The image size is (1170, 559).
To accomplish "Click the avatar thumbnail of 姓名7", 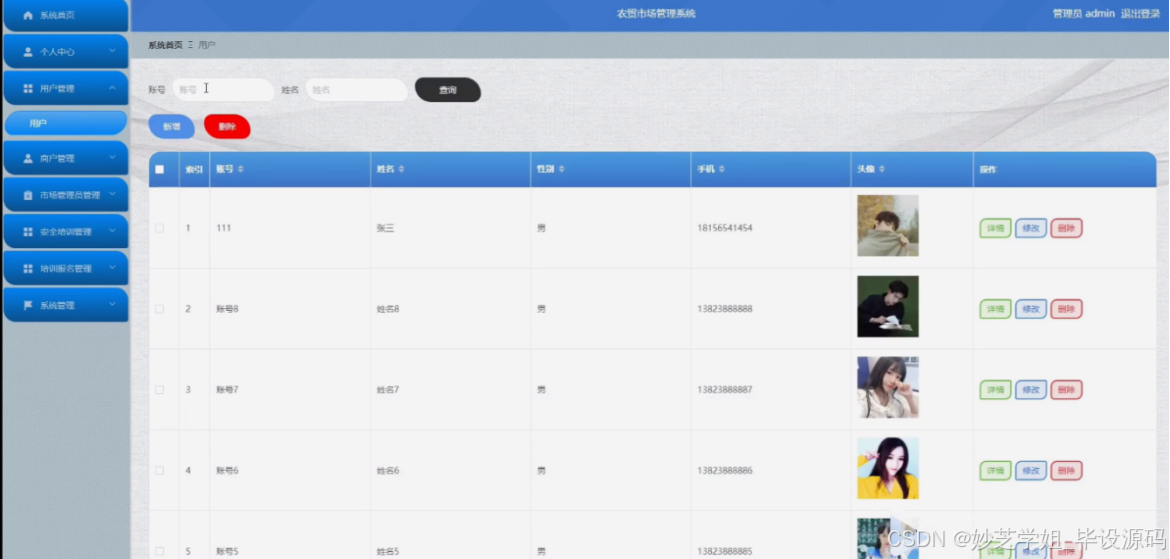I will (x=887, y=387).
